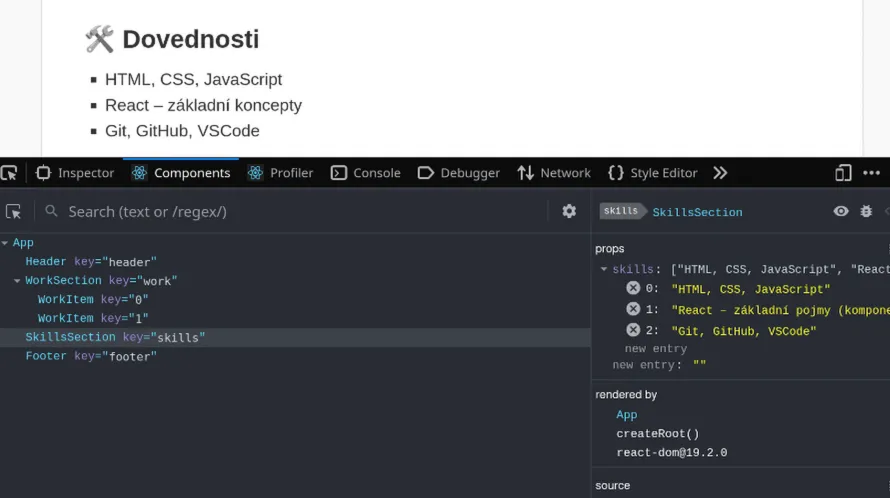Image resolution: width=890 pixels, height=498 pixels.
Task: Remove the "Git, GitHub, VSCode" array entry
Action: click(x=633, y=331)
